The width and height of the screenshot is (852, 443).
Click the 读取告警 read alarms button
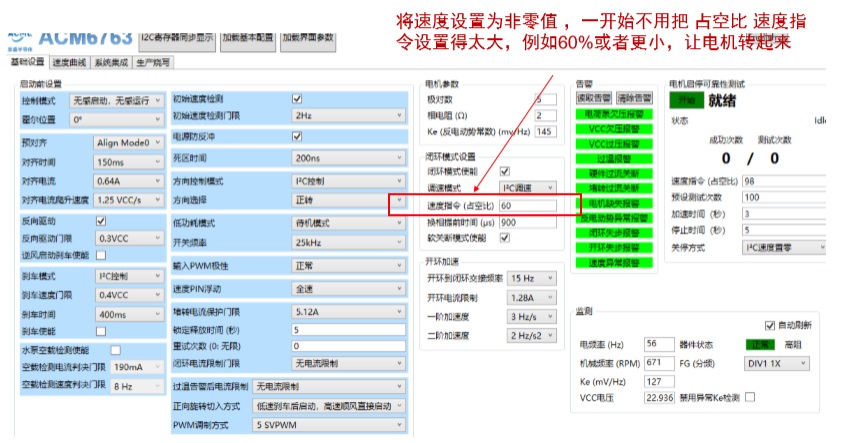point(592,99)
